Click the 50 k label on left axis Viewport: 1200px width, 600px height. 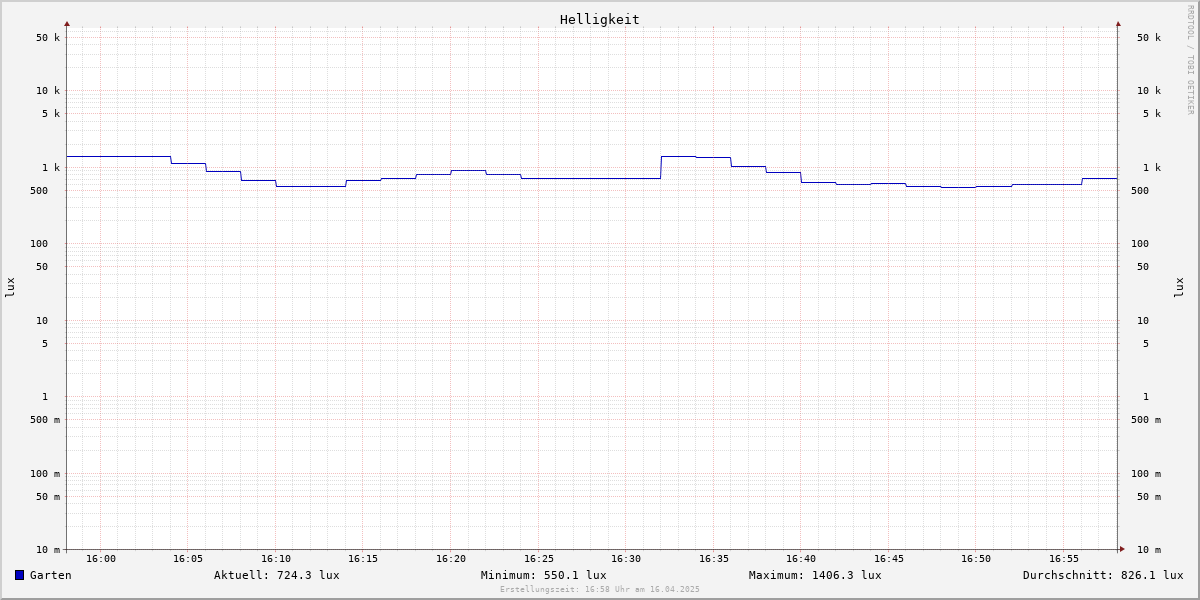[48, 38]
